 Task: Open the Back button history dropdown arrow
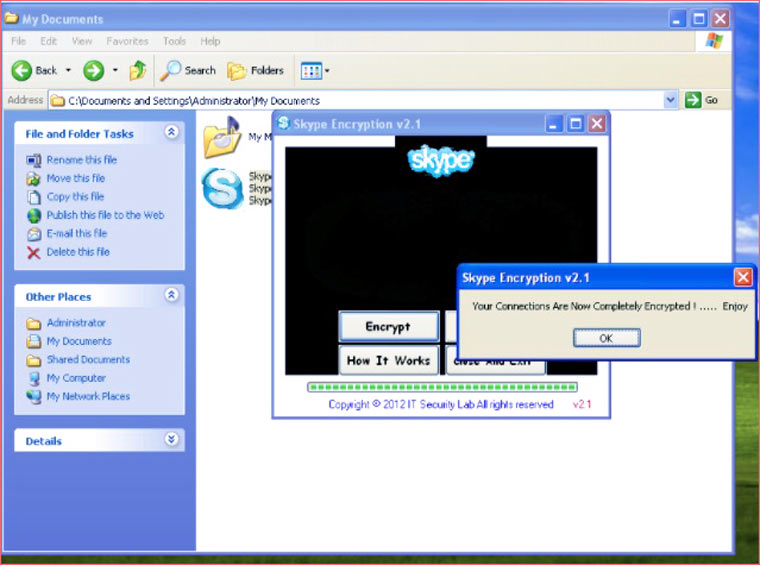(68, 71)
